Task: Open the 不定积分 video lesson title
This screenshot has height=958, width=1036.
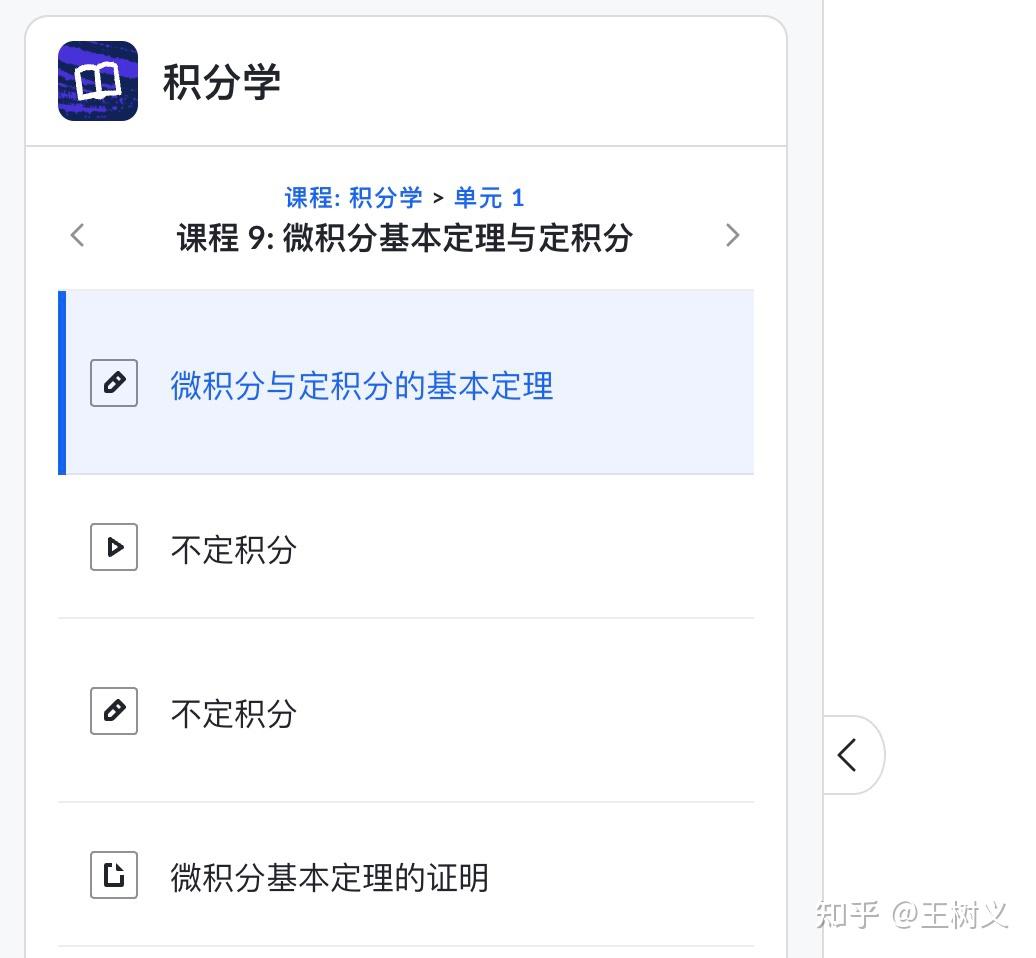Action: (x=234, y=549)
